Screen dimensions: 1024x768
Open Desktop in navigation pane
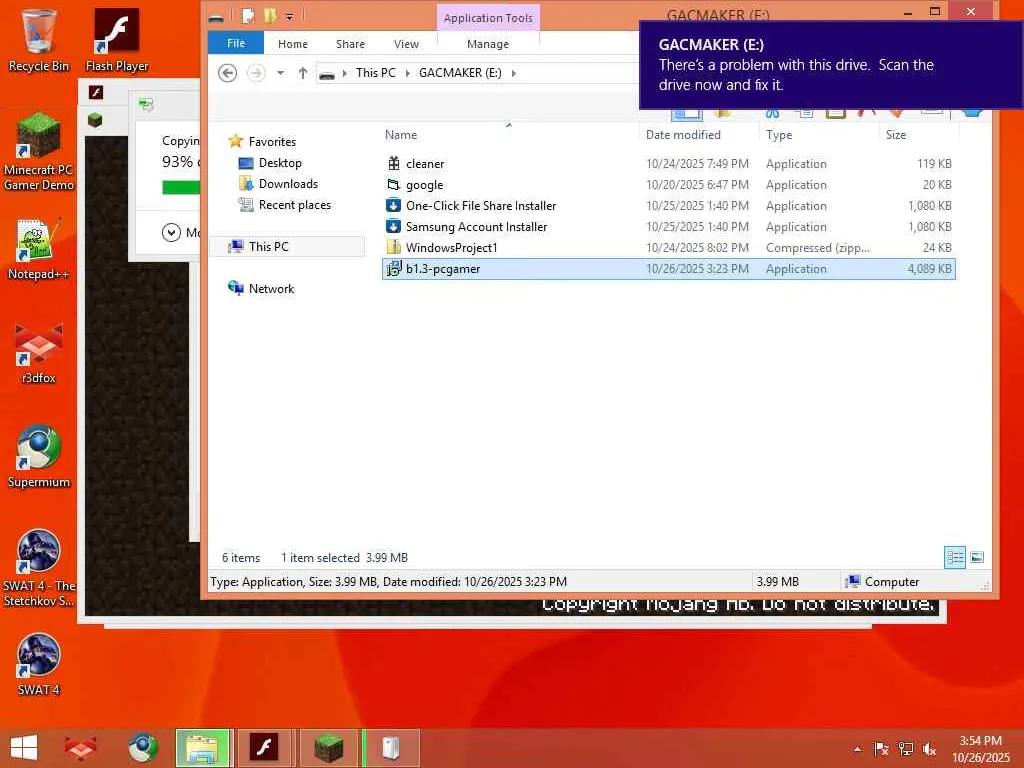(x=270, y=163)
